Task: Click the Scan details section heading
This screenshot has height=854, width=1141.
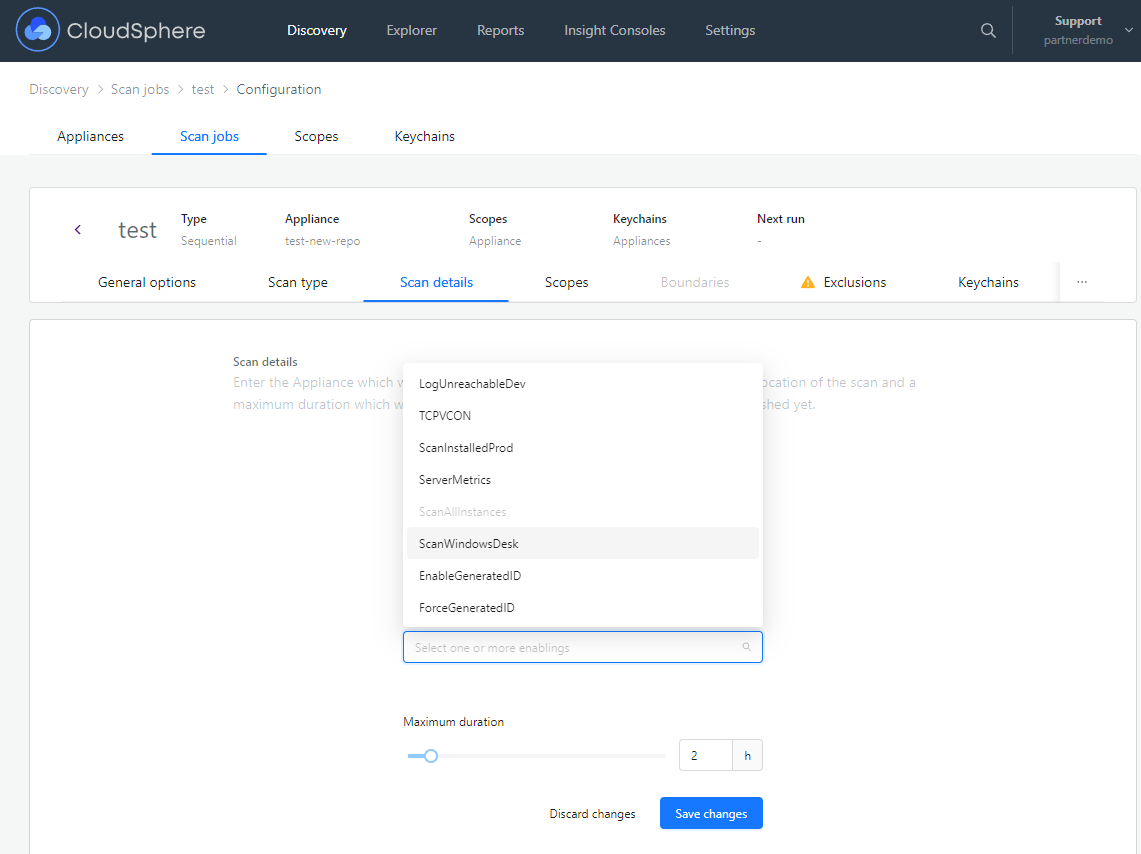Action: [265, 362]
